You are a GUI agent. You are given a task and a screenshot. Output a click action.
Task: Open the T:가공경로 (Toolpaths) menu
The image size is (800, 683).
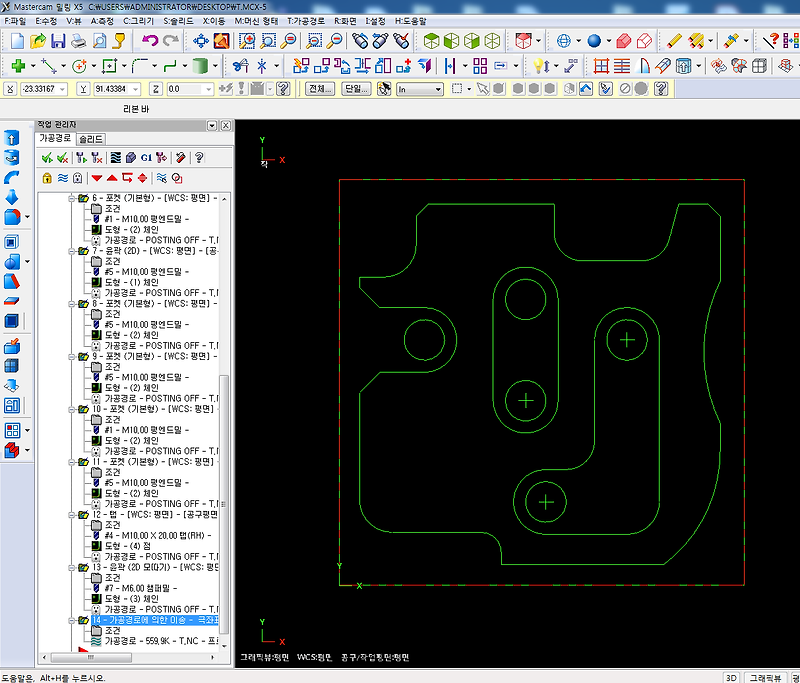(x=304, y=20)
